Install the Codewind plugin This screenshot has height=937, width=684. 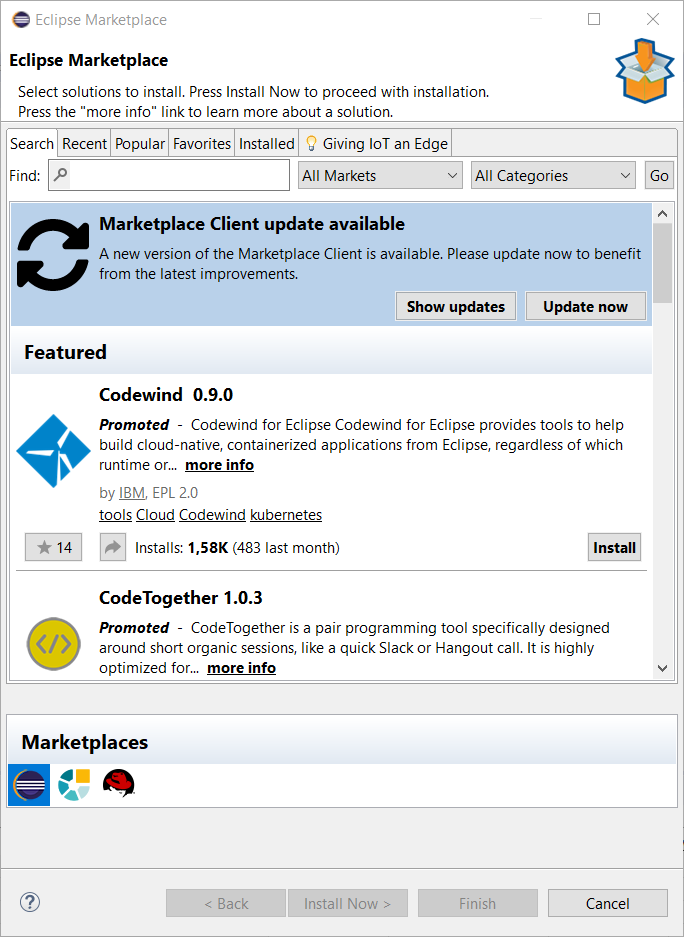coord(614,547)
